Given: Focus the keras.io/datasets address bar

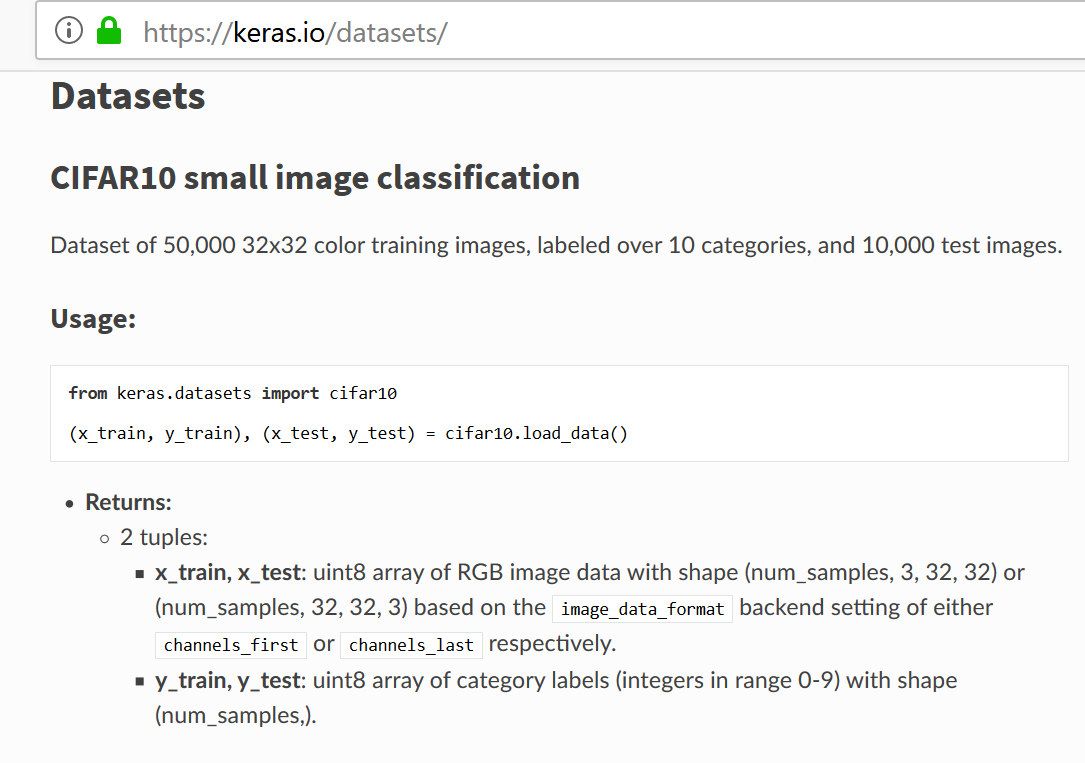Looking at the screenshot, I should coord(560,31).
